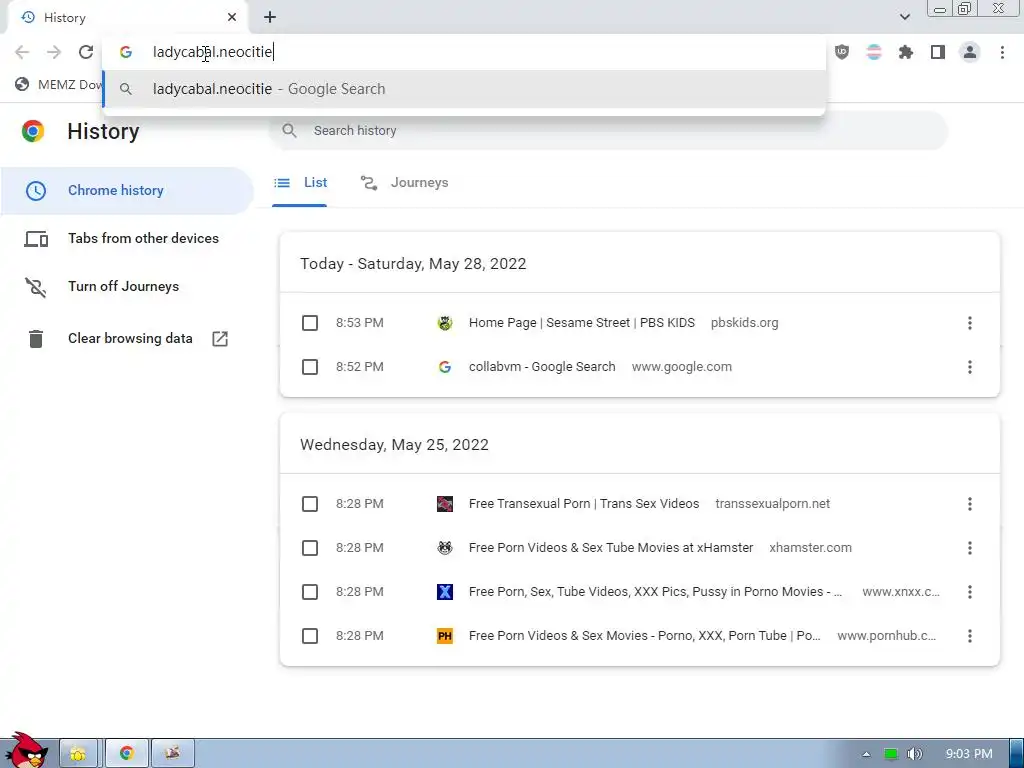
Task: Open the Extensions puzzle piece menu
Action: click(x=906, y=52)
